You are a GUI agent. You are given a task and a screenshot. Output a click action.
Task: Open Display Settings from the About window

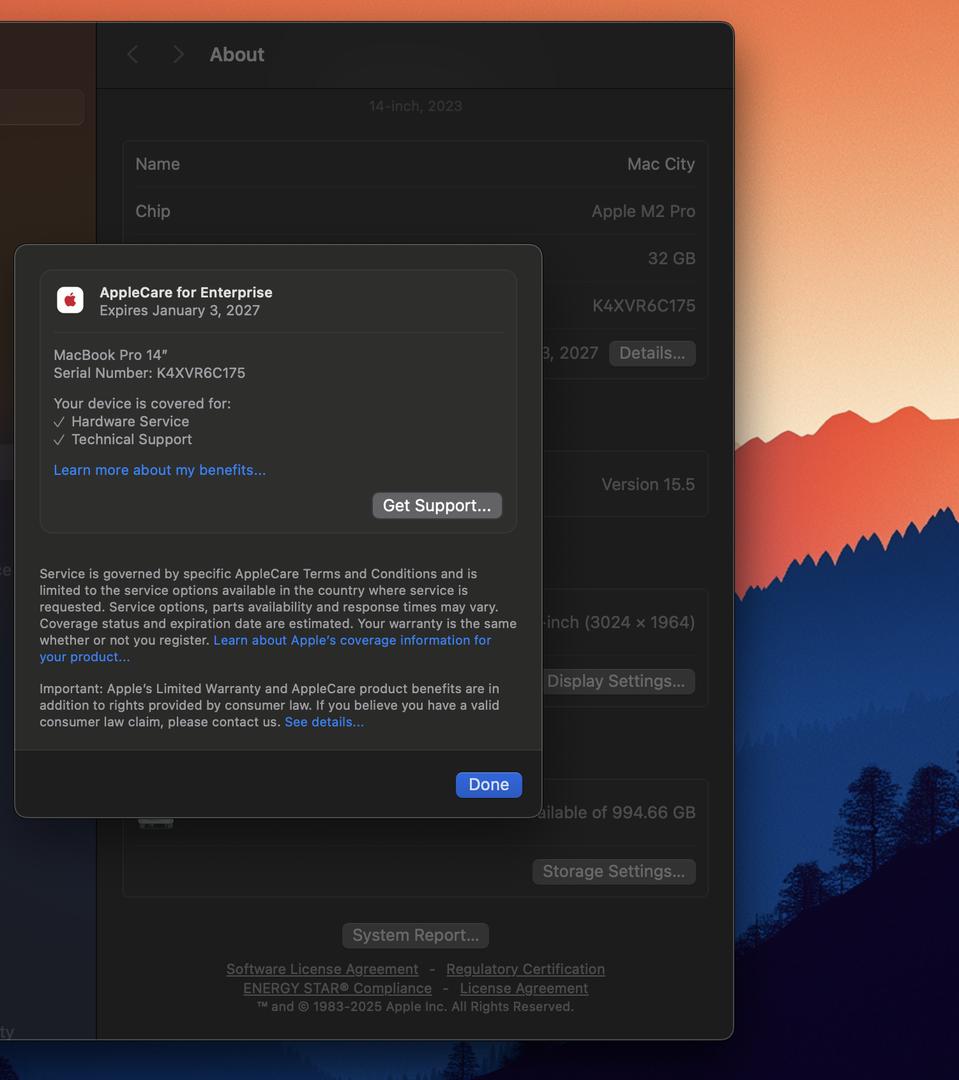coord(616,681)
